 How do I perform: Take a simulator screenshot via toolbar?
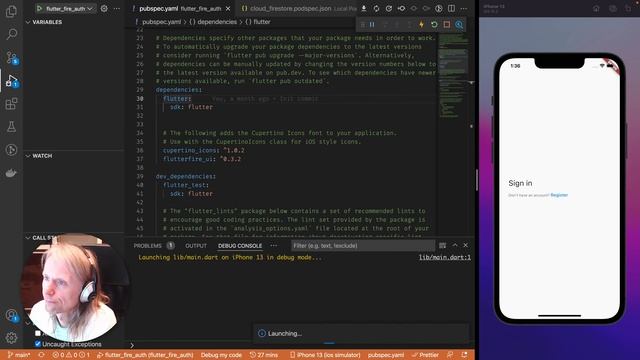click(x=613, y=8)
